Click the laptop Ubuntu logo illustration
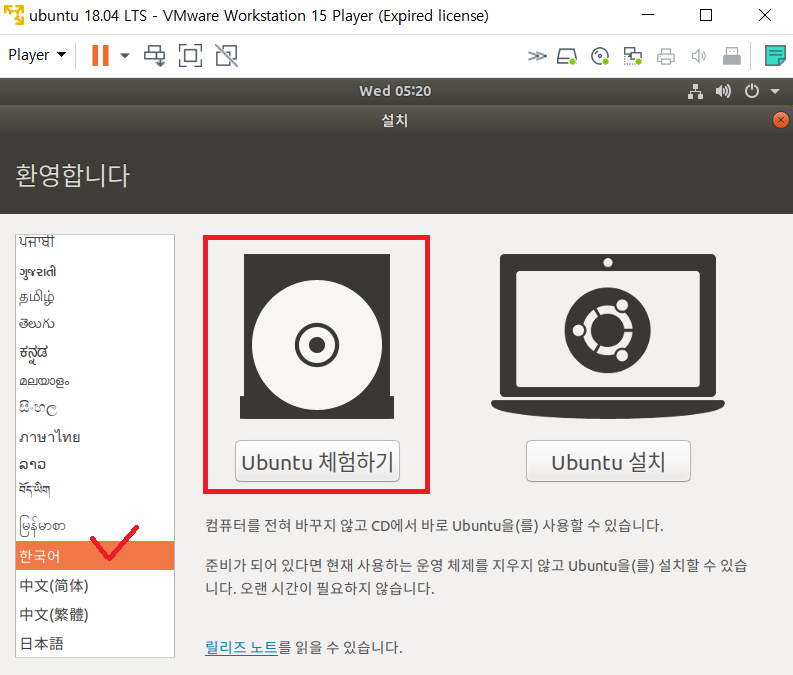793x675 pixels. (x=608, y=336)
